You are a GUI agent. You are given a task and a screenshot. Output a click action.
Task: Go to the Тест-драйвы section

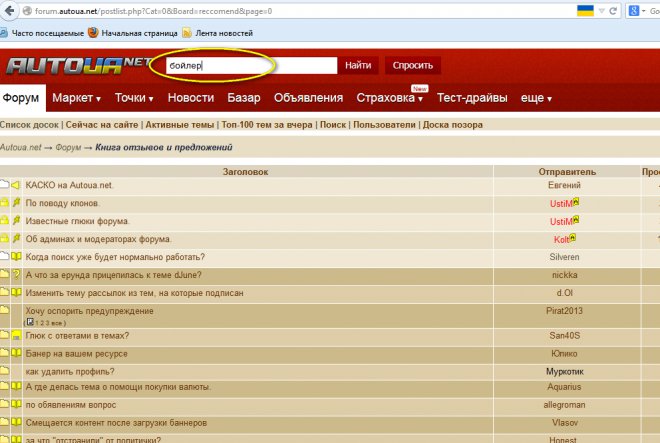point(472,98)
